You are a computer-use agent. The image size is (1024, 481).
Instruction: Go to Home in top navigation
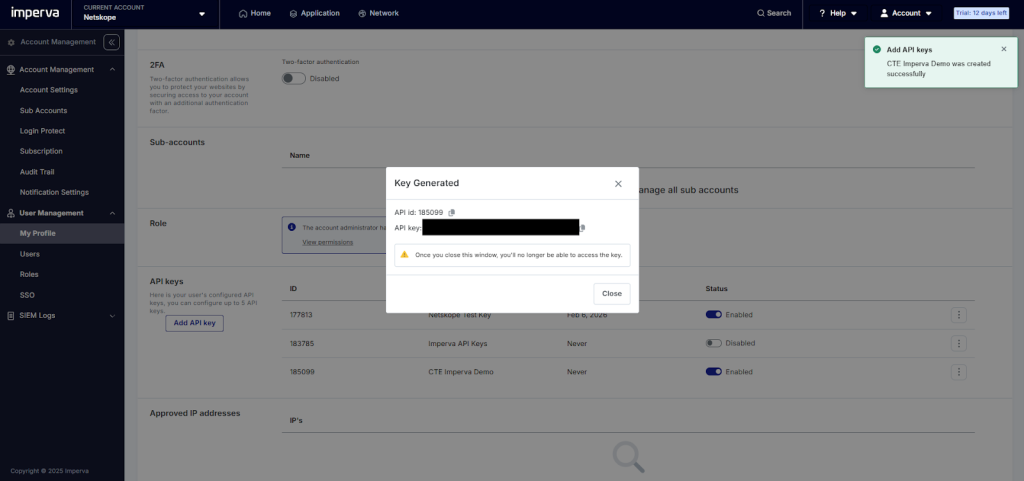(255, 13)
